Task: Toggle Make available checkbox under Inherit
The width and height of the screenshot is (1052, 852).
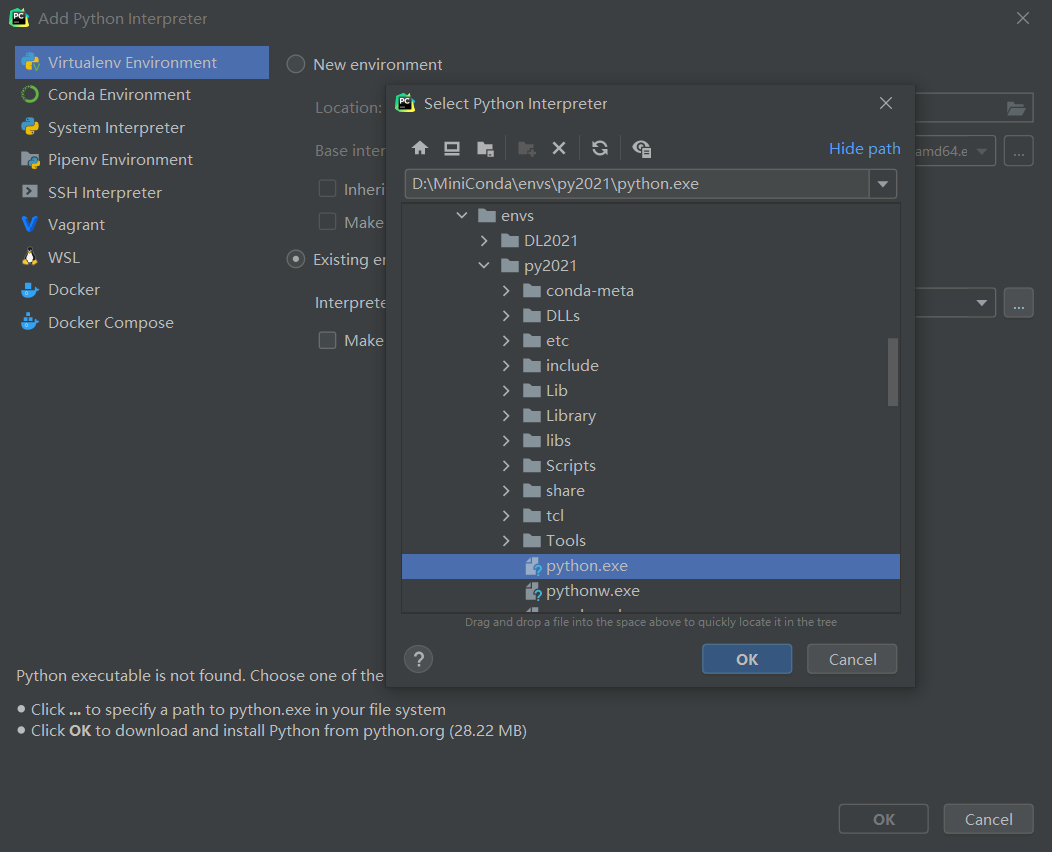Action: pyautogui.click(x=327, y=221)
